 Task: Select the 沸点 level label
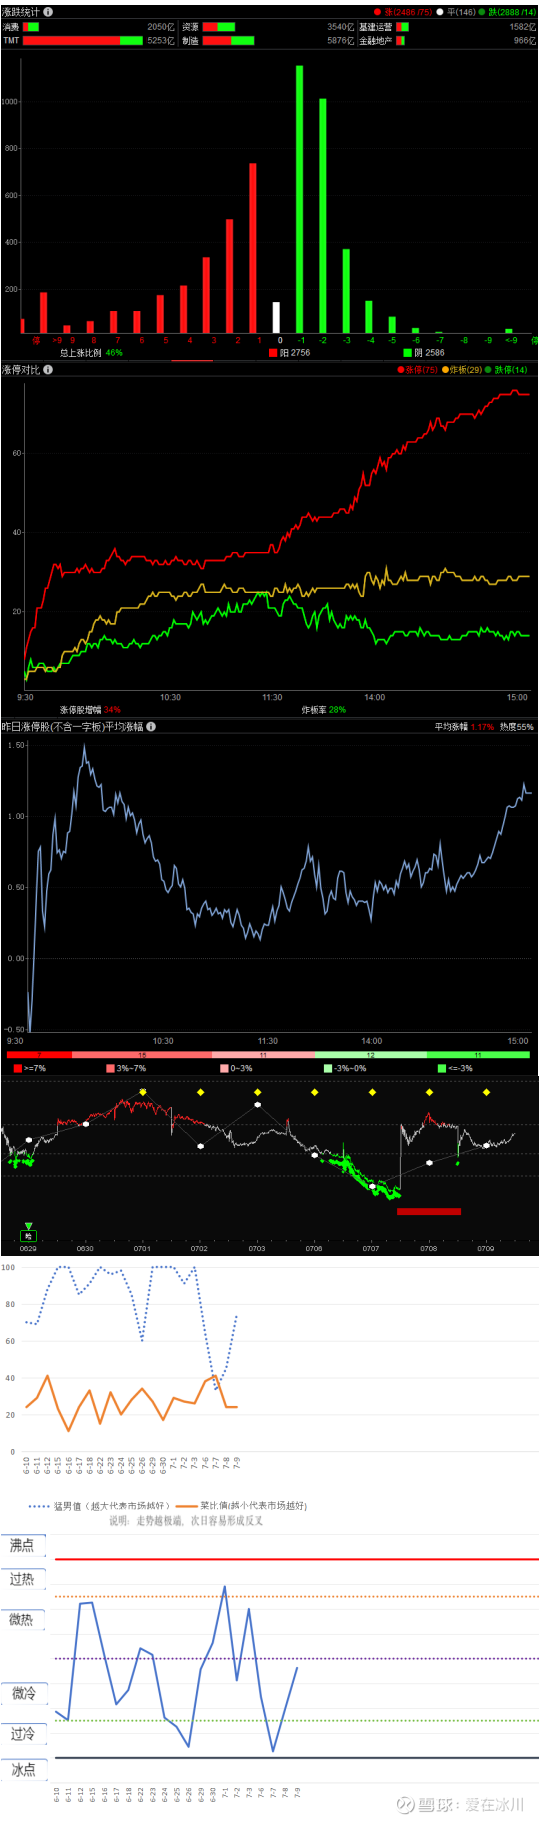[x=22, y=1545]
